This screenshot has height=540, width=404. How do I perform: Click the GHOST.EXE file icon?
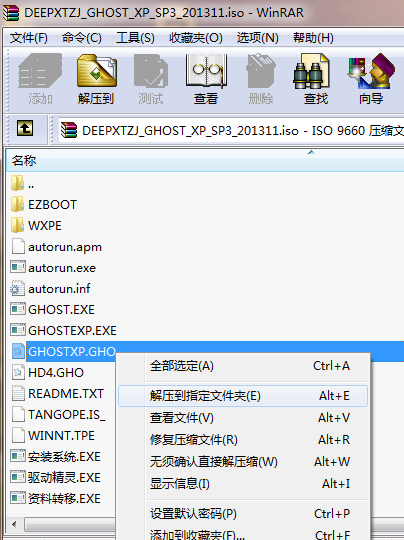click(x=18, y=309)
